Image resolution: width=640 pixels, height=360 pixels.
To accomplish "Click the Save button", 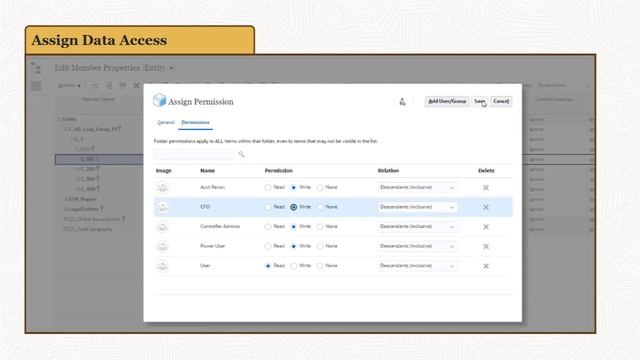I will (479, 101).
